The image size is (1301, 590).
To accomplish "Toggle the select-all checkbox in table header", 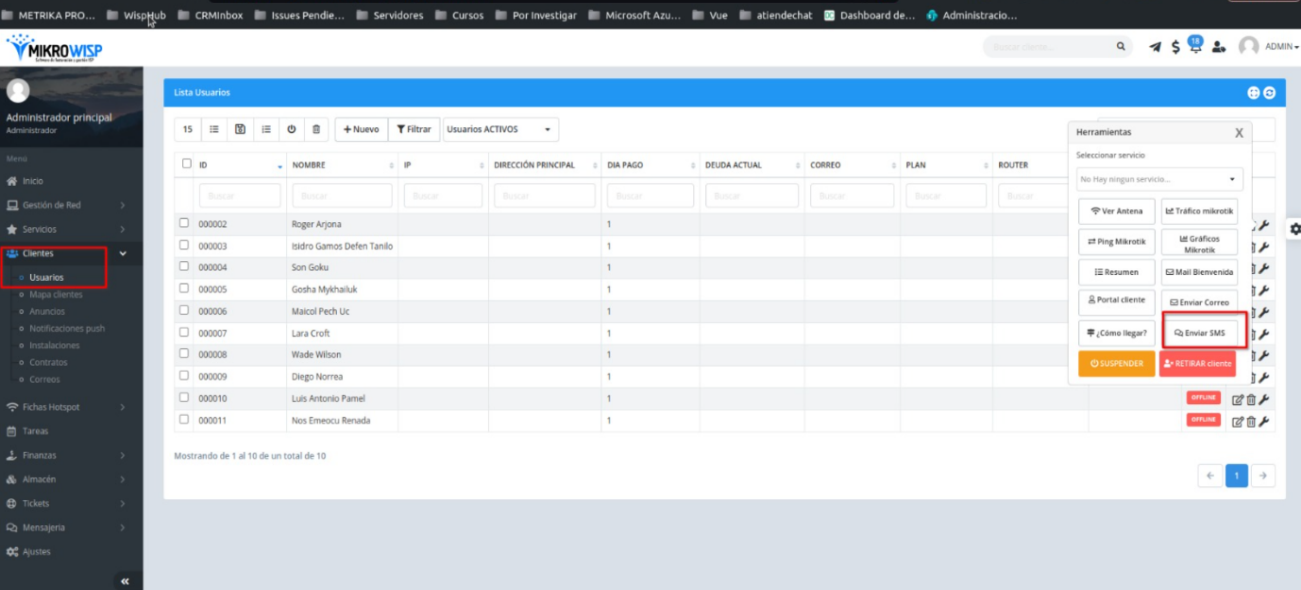I will click(186, 164).
